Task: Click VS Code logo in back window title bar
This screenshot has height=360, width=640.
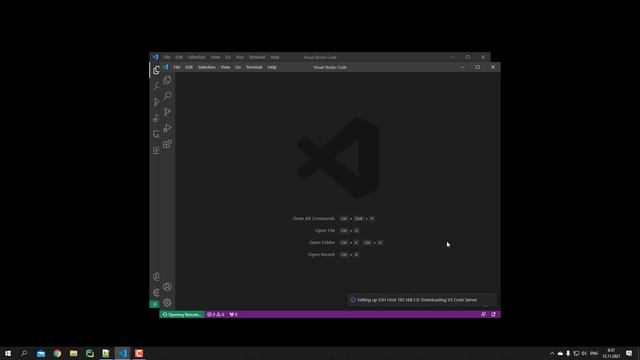Action: pyautogui.click(x=156, y=57)
